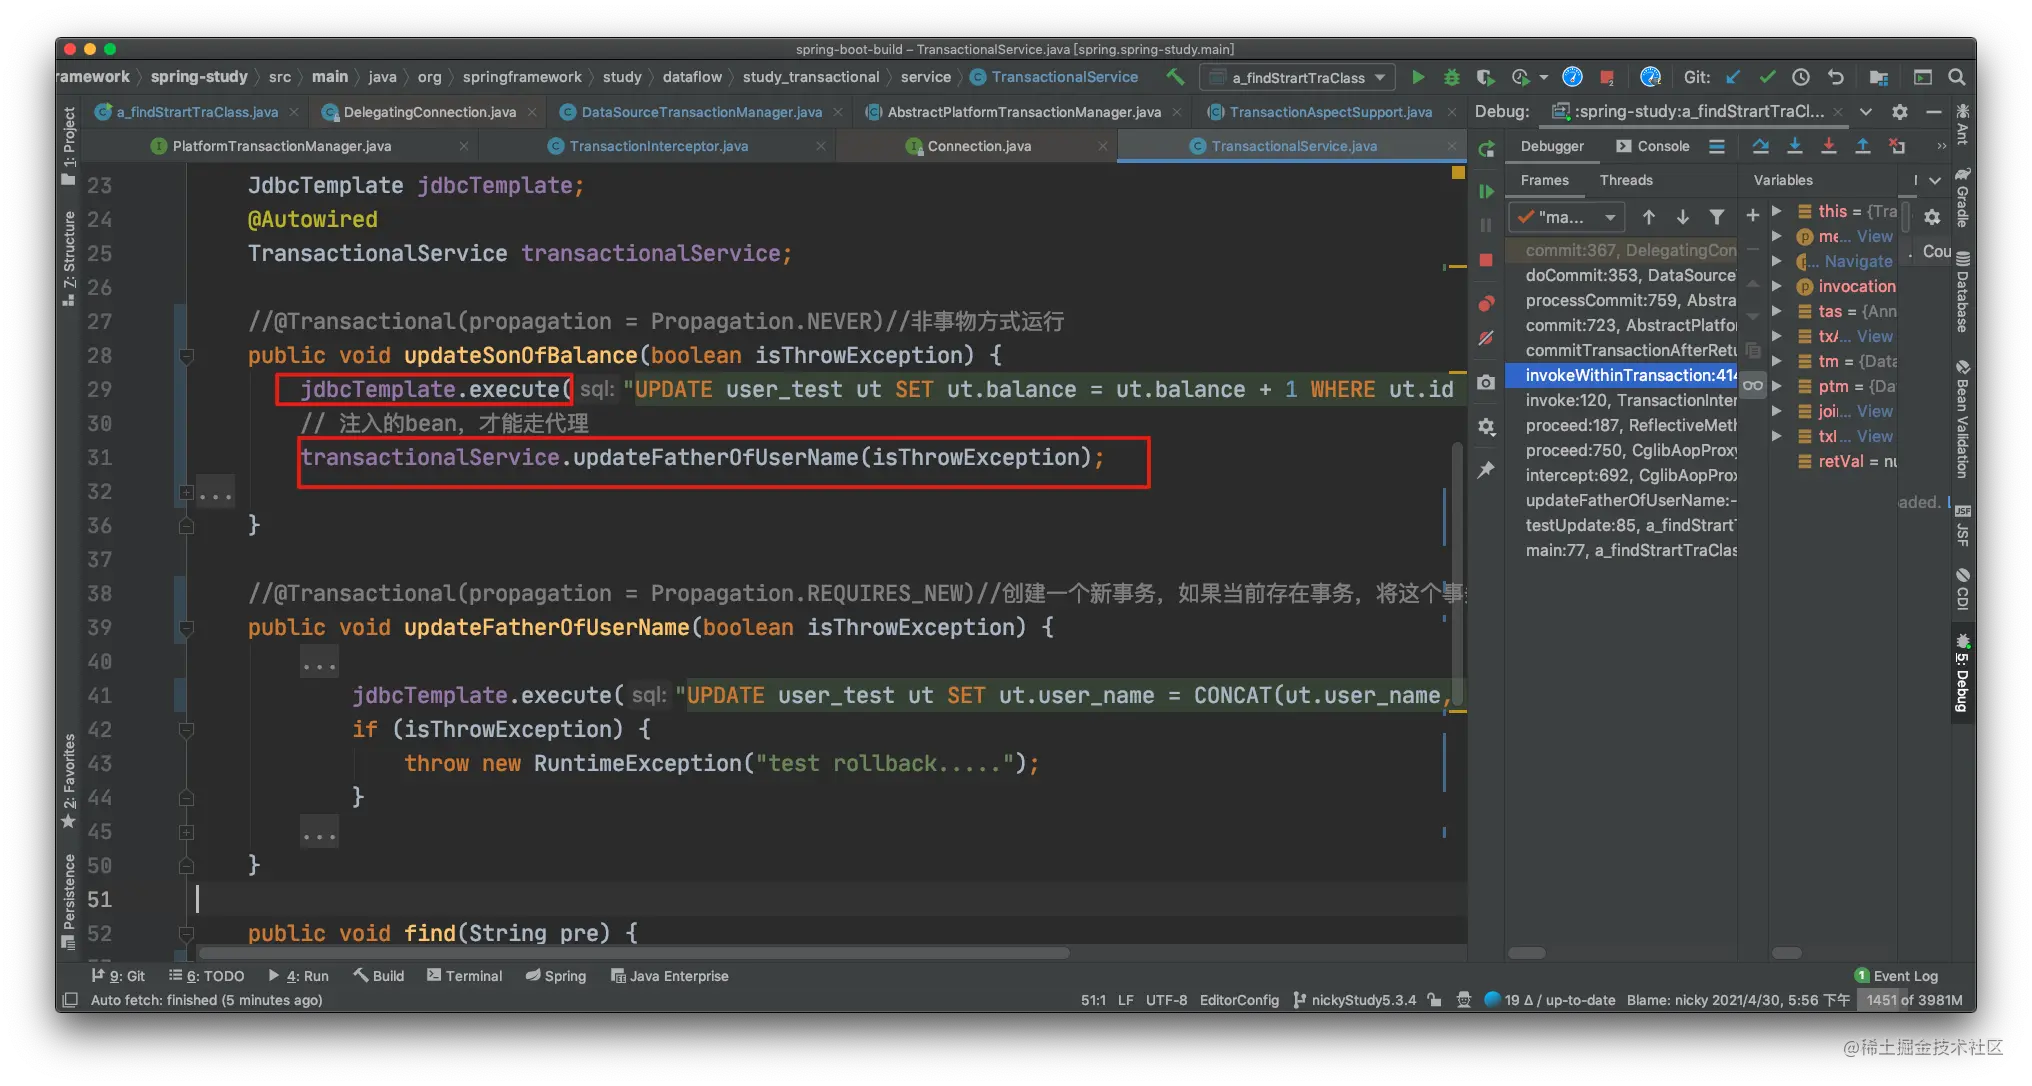
Task: Select the next frame with the down arrow
Action: point(1683,217)
